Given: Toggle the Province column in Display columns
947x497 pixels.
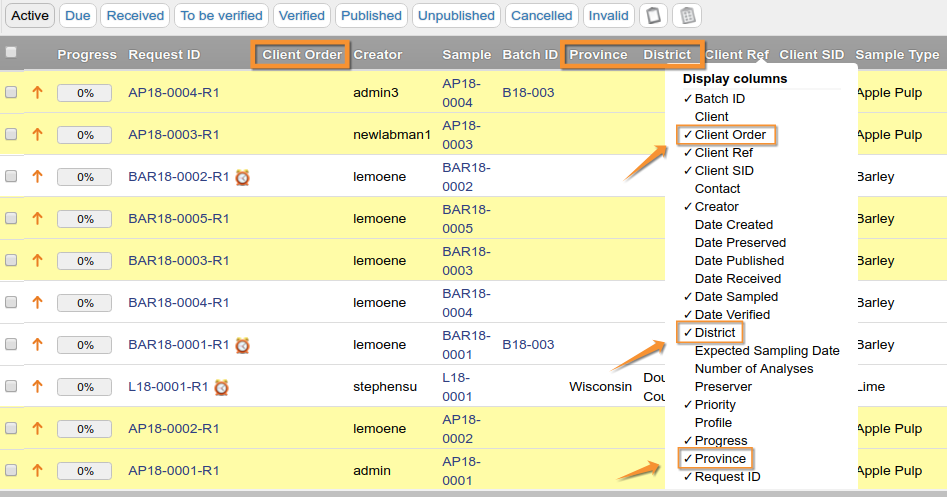Looking at the screenshot, I should tap(720, 459).
